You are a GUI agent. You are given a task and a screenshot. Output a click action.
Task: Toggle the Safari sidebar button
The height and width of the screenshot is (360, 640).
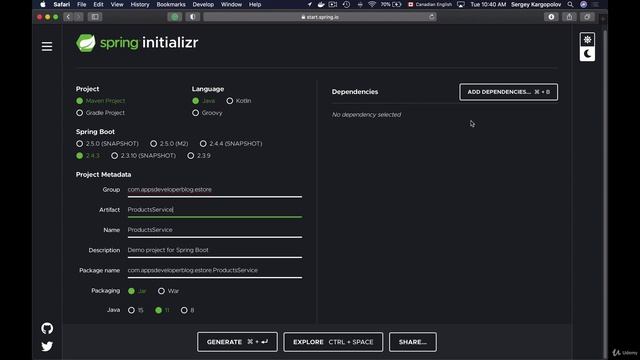[x=95, y=17]
